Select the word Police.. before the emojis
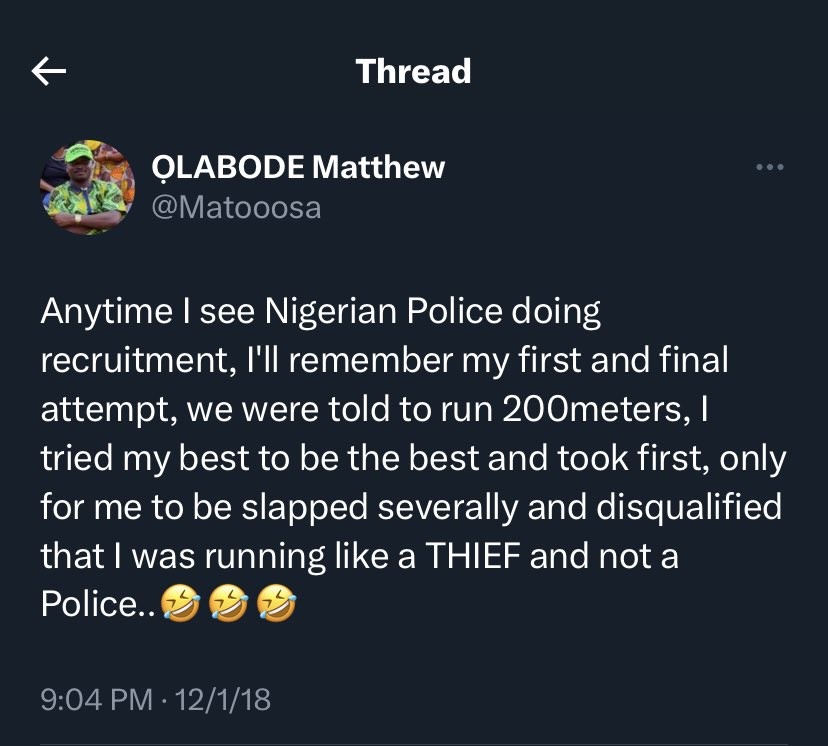Screen dimensions: 828x746 click(x=98, y=604)
